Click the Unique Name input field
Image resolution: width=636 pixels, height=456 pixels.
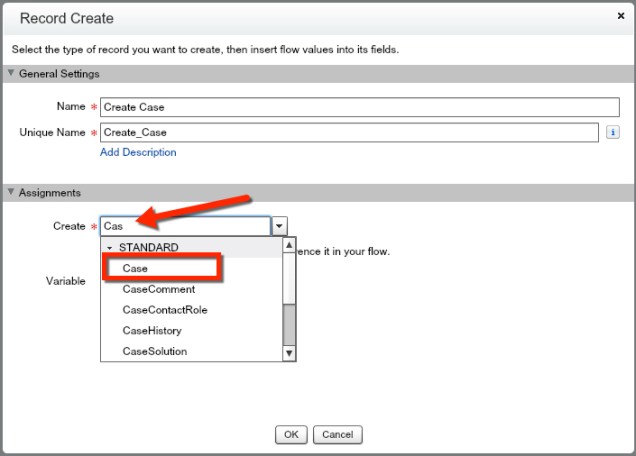(x=348, y=131)
